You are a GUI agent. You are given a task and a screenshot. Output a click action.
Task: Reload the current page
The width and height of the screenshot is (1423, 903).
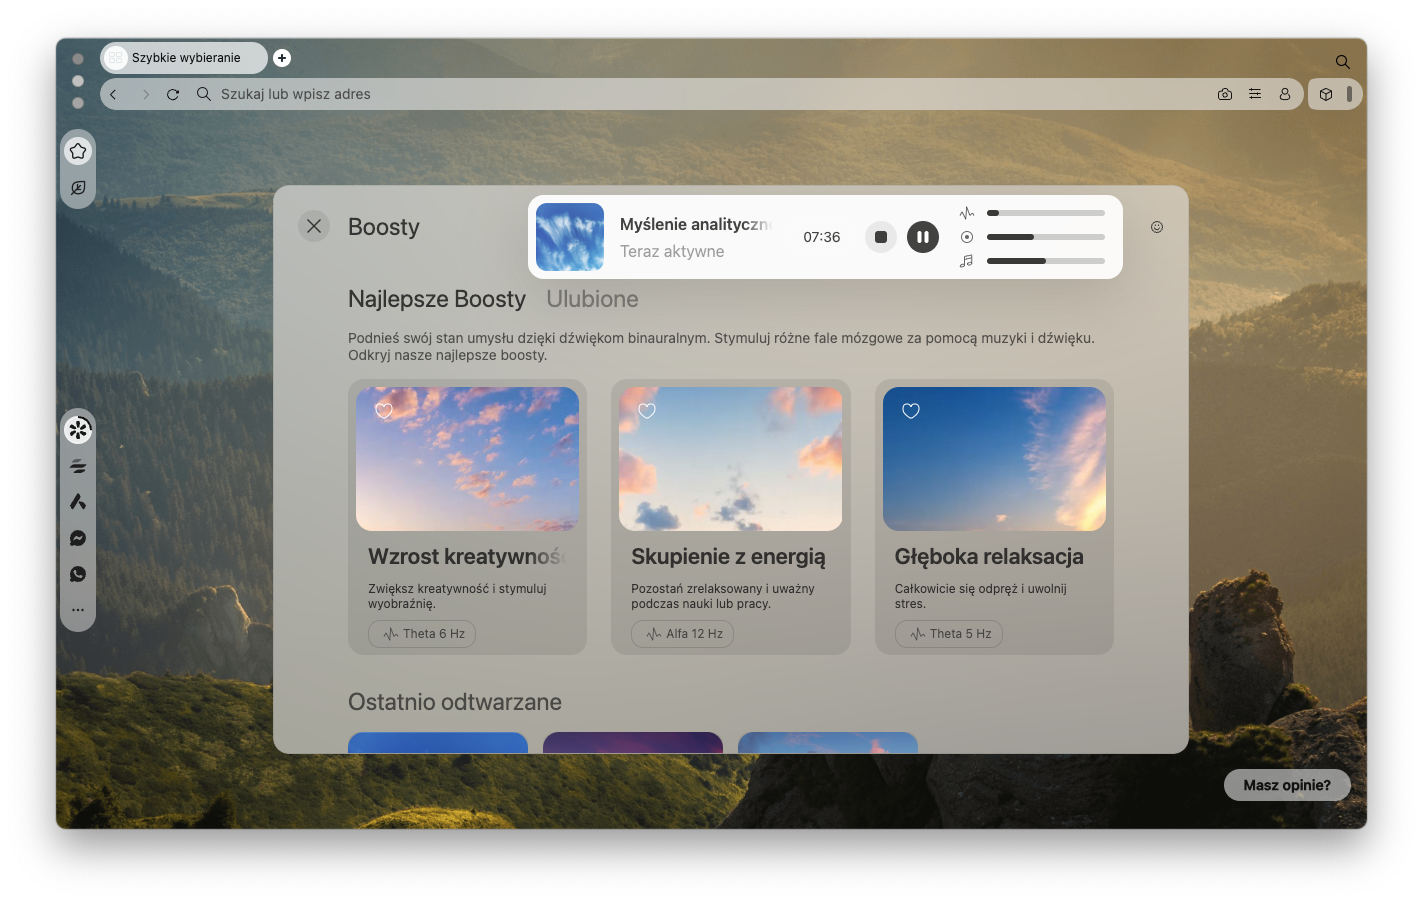point(173,94)
